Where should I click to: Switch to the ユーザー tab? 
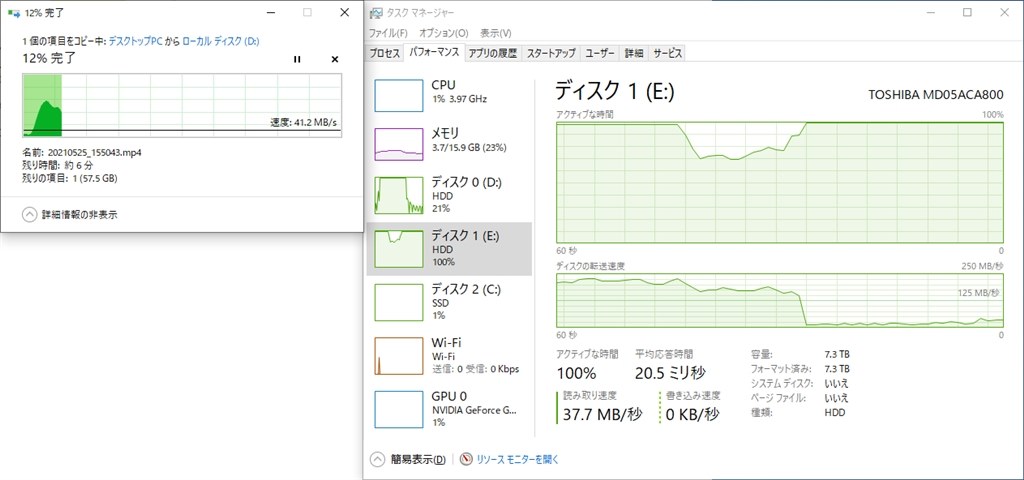pyautogui.click(x=600, y=54)
